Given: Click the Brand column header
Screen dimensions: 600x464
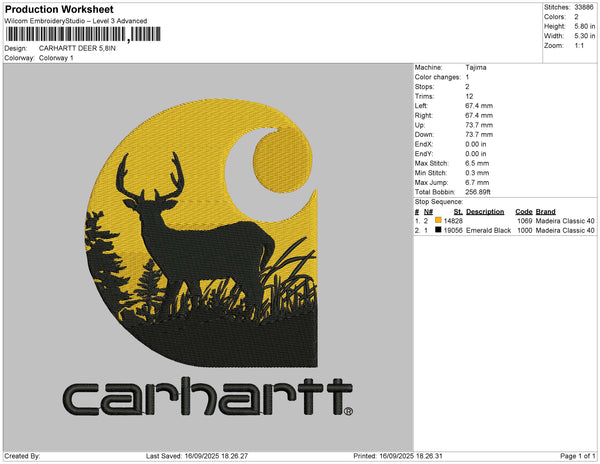Looking at the screenshot, I should (545, 212).
